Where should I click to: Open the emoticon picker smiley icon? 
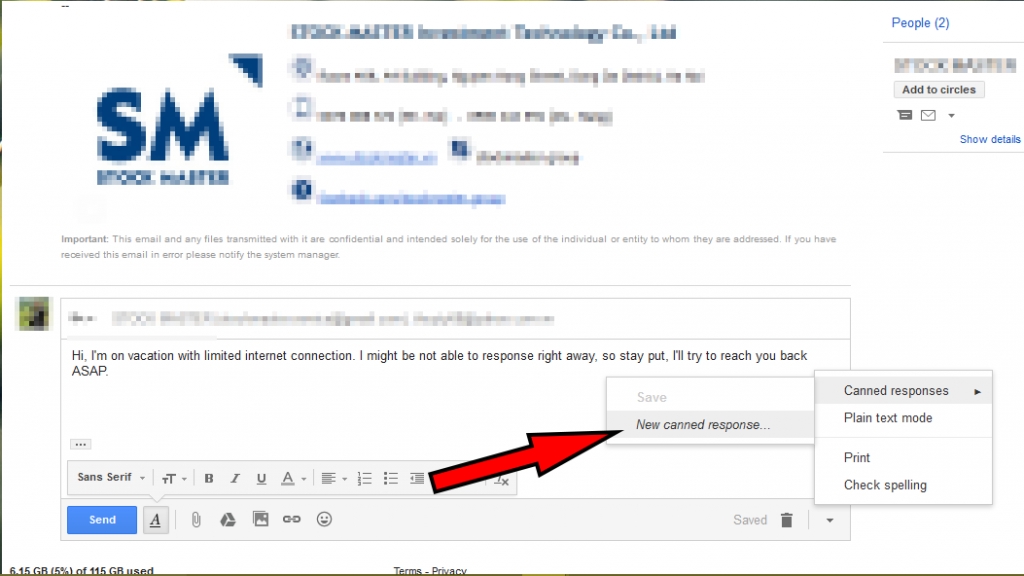(324, 519)
